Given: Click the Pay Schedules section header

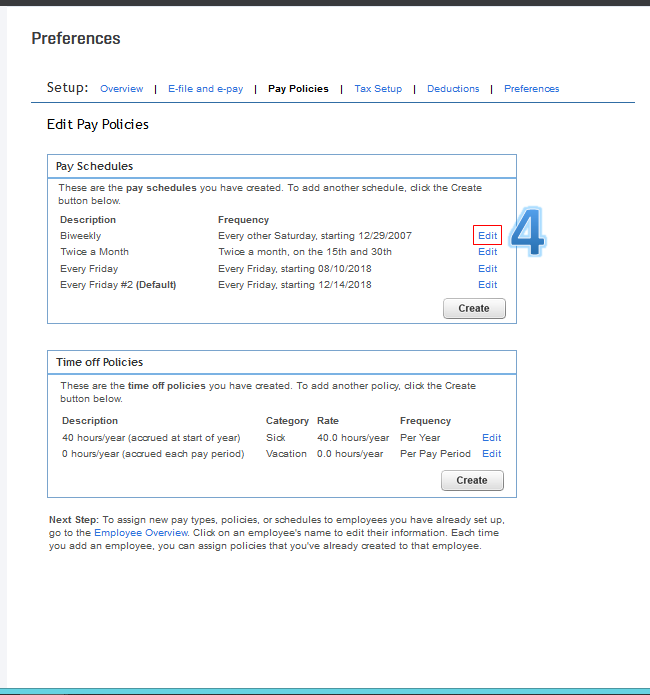Looking at the screenshot, I should pyautogui.click(x=94, y=166).
